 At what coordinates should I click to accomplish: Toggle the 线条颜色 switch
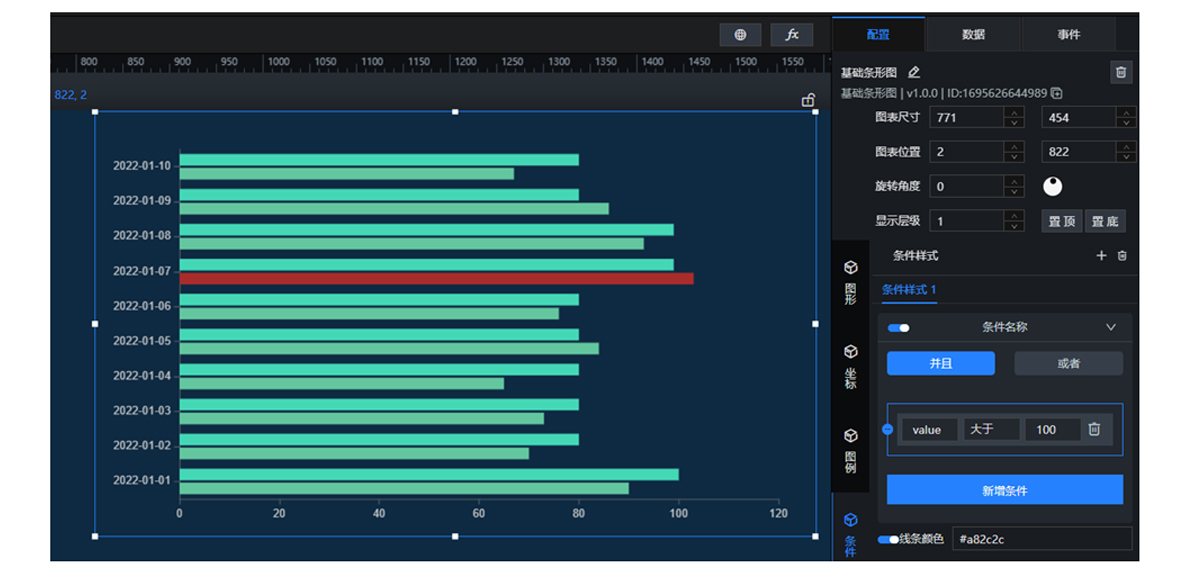pos(887,539)
